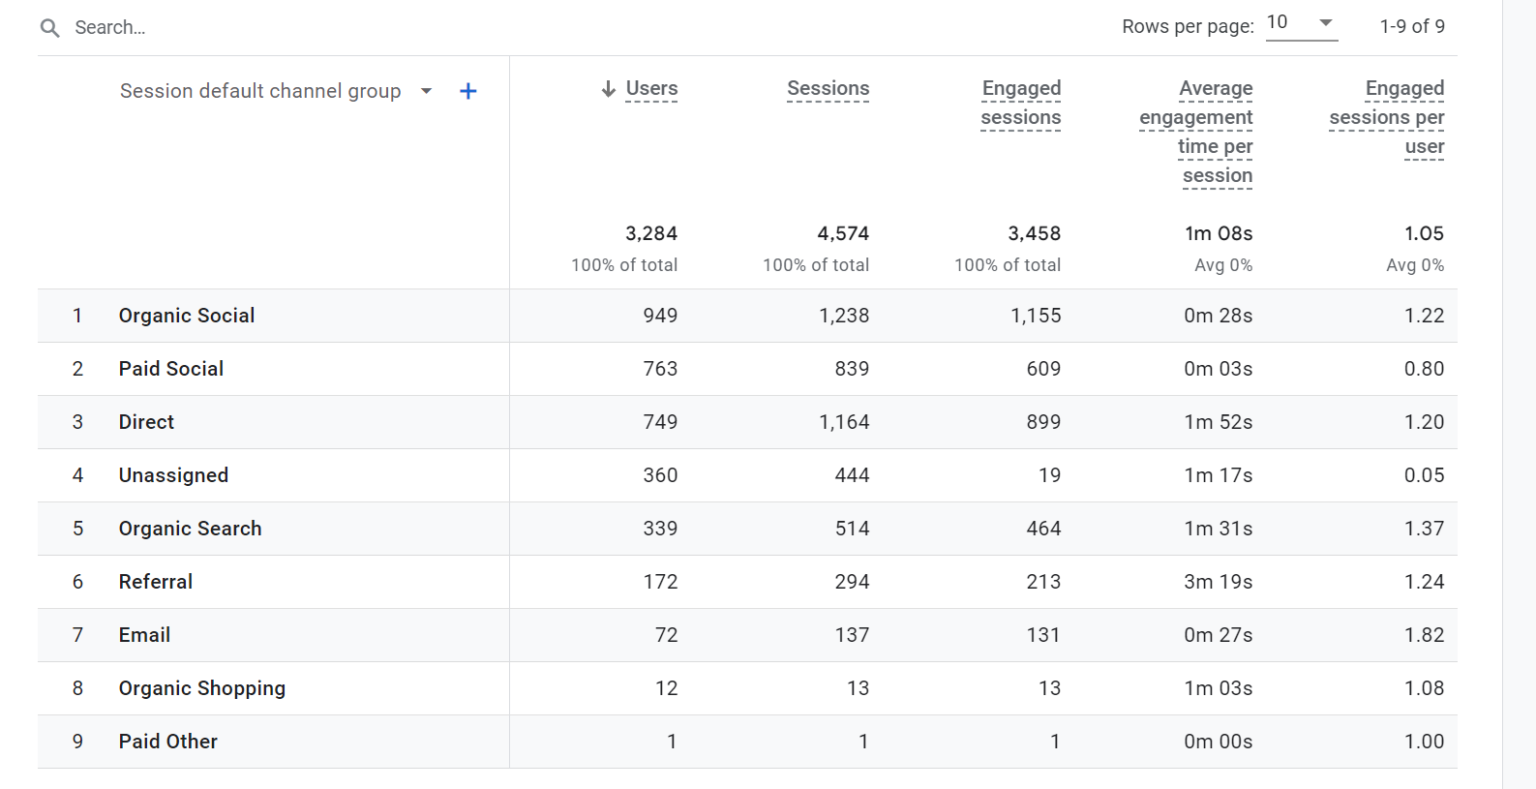Click Paid Social users value 763
The width and height of the screenshot is (1536, 789).
(660, 369)
